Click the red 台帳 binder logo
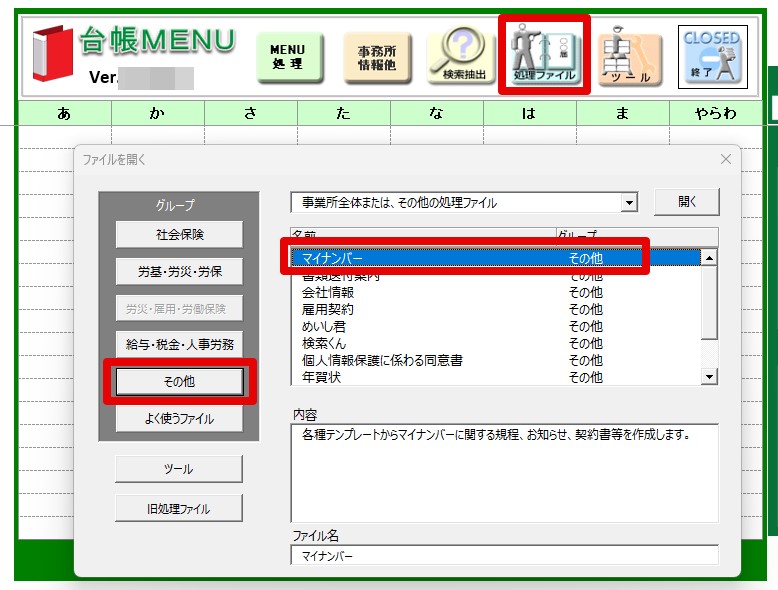This screenshot has height=590, width=778. [52, 53]
